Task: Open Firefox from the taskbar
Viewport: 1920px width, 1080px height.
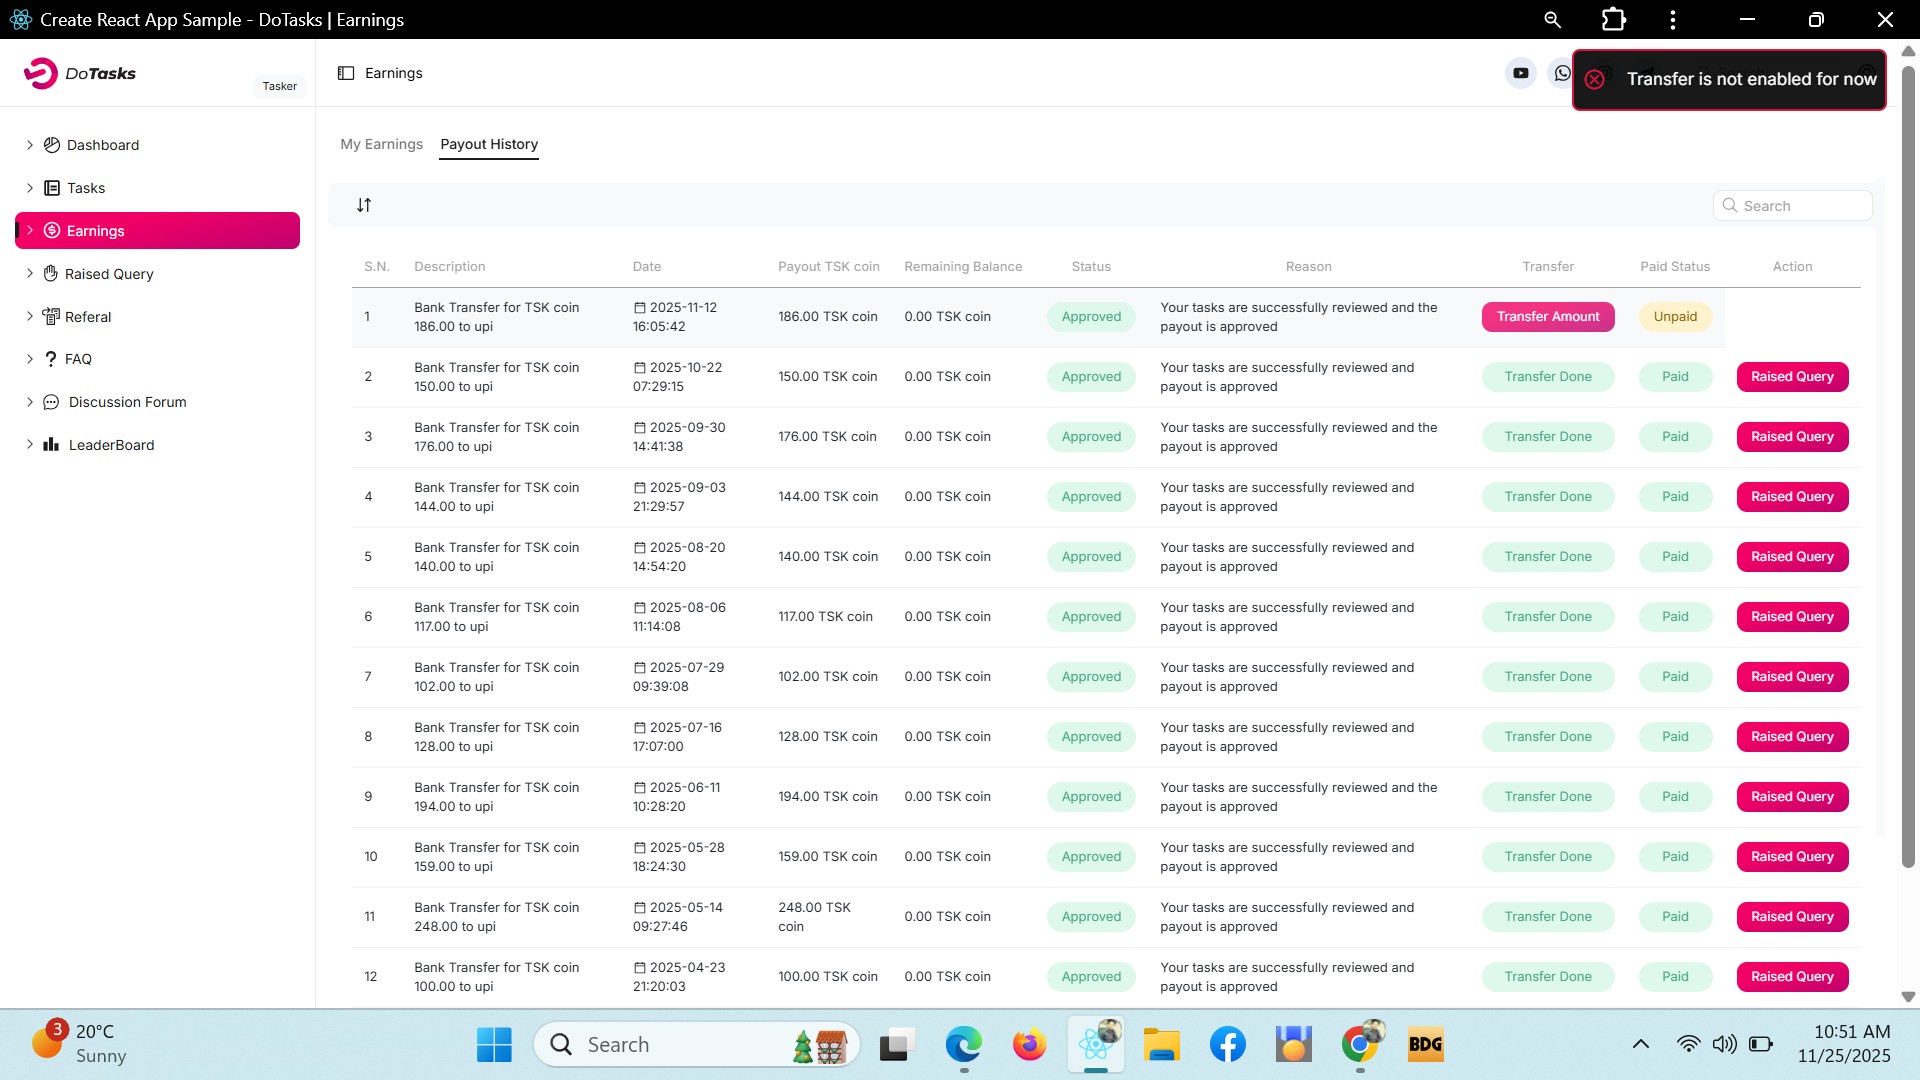Action: pyautogui.click(x=1028, y=1045)
